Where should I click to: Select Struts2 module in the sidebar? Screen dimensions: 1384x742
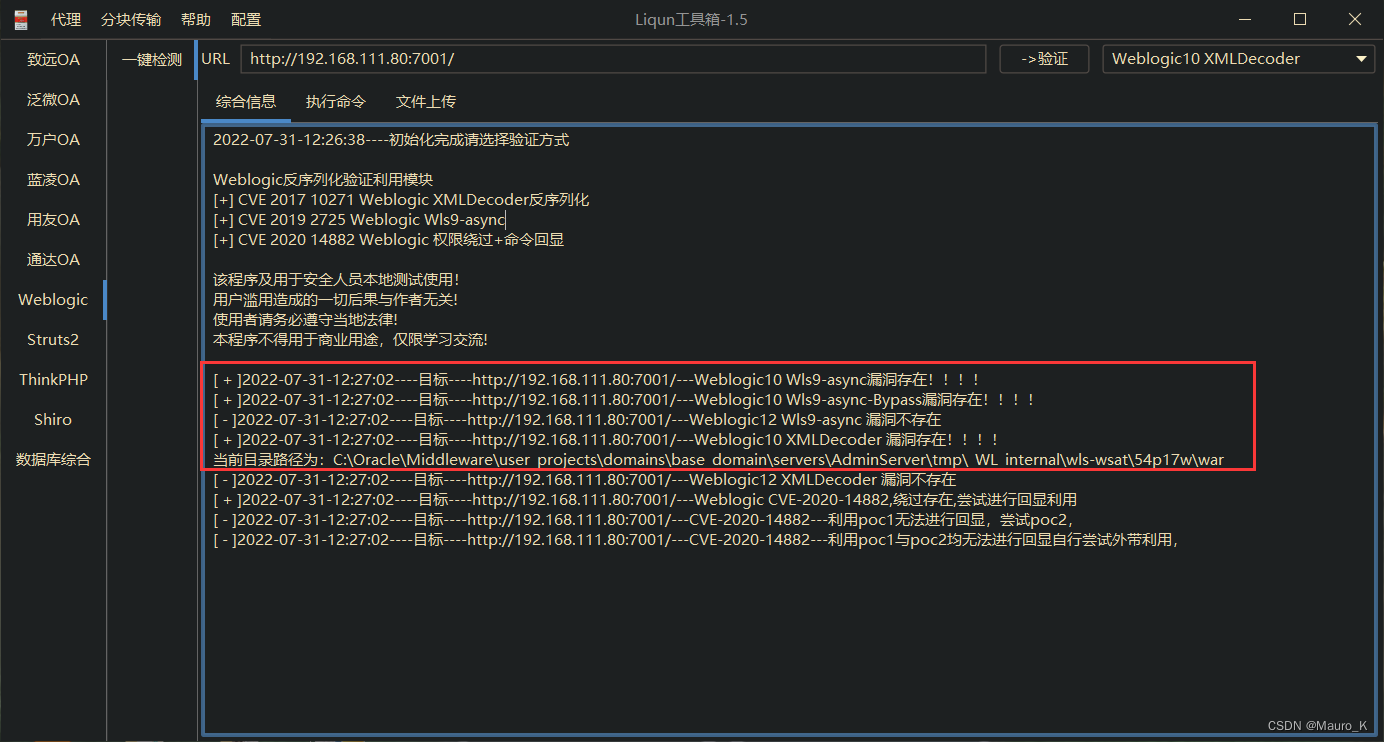[x=53, y=340]
